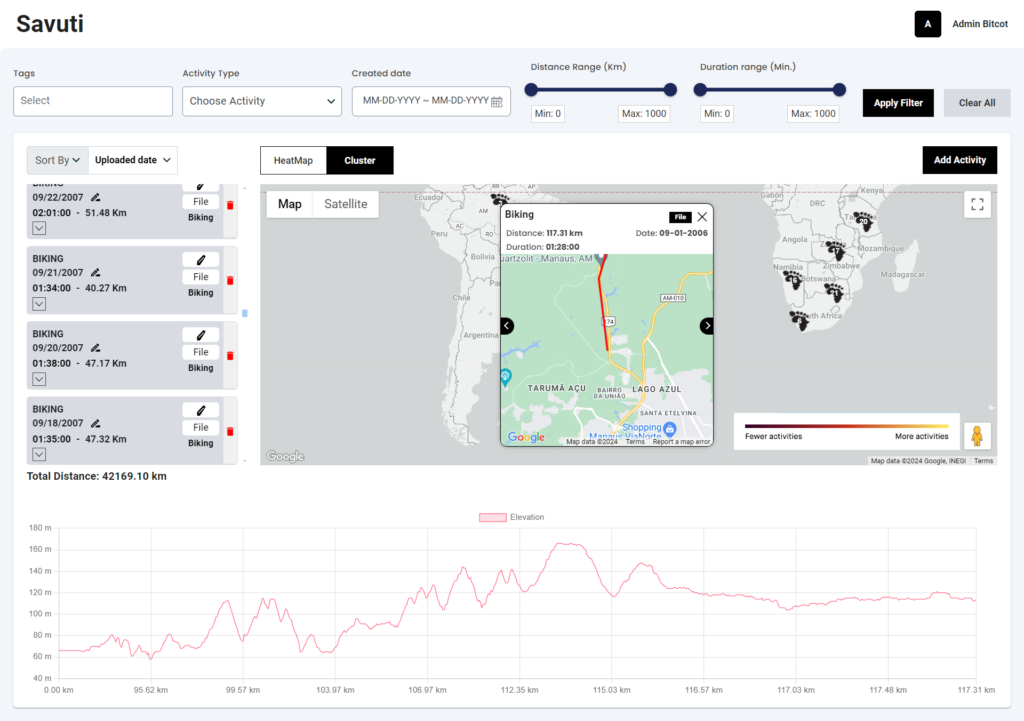1024x721 pixels.
Task: Click footprint cluster marker 20 near Tanzania
Action: (863, 221)
